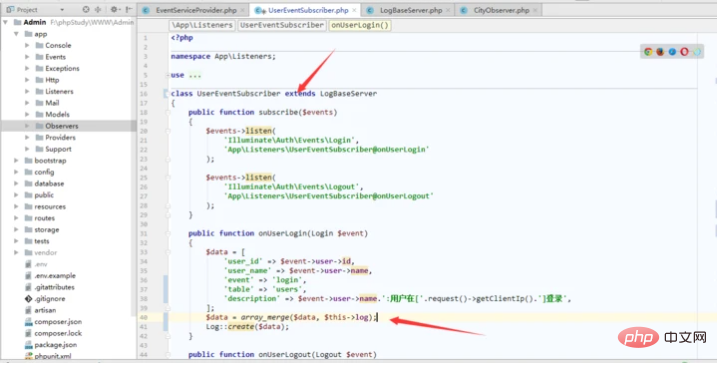The height and width of the screenshot is (370, 717).
Task: Expand the Console folder
Action: pos(27,45)
